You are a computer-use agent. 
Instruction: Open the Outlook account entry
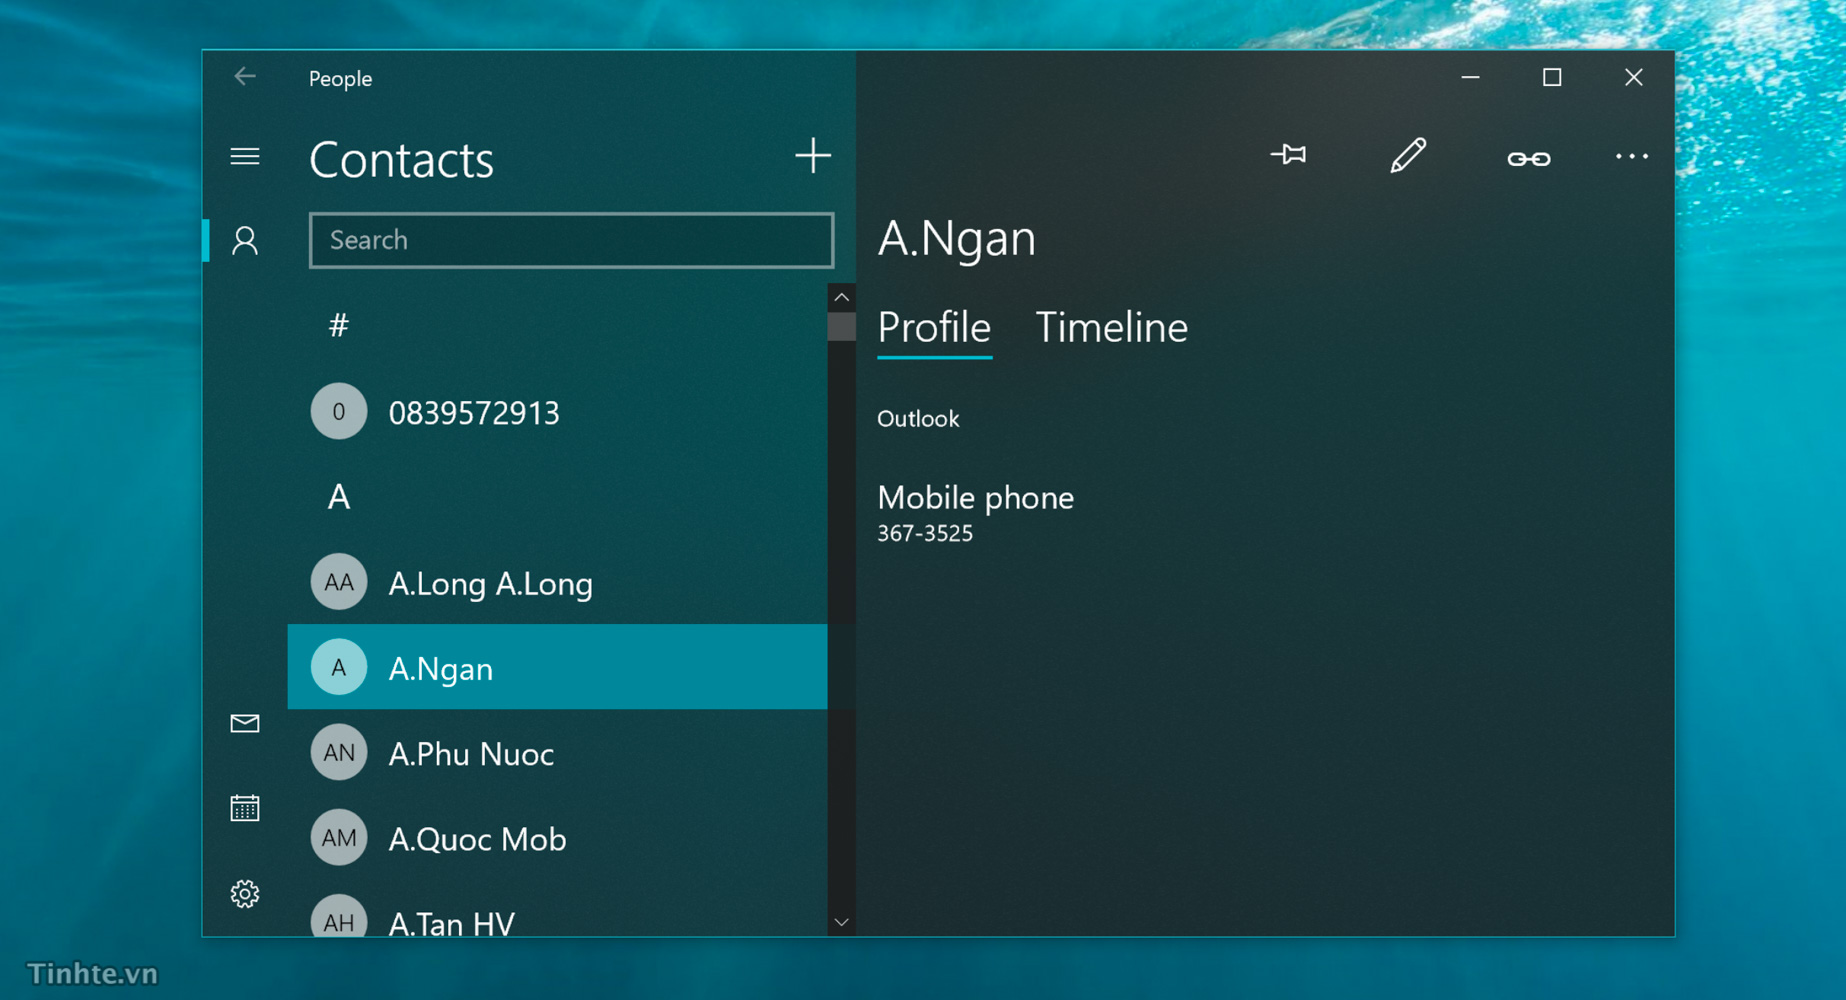click(x=917, y=418)
